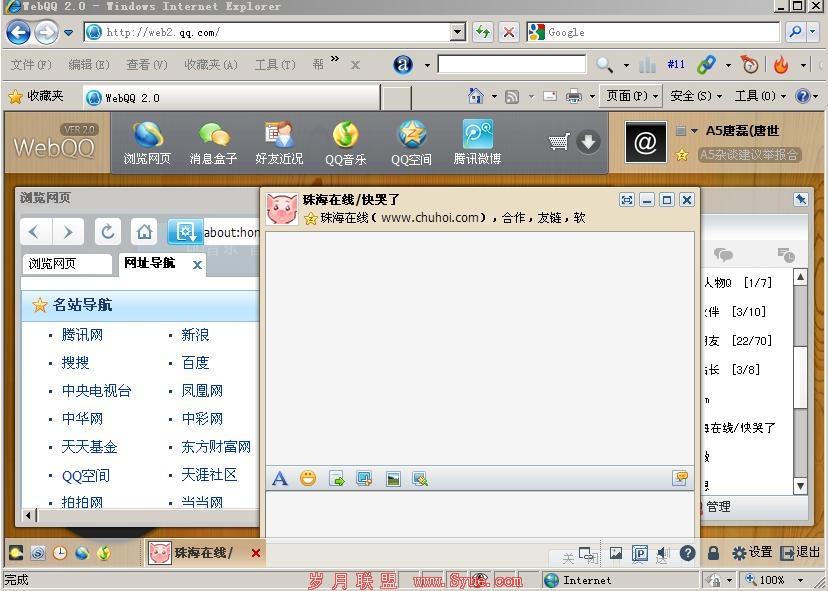Expand the online status dropdown beside A5唐磊
The width and height of the screenshot is (828, 591).
[x=694, y=130]
